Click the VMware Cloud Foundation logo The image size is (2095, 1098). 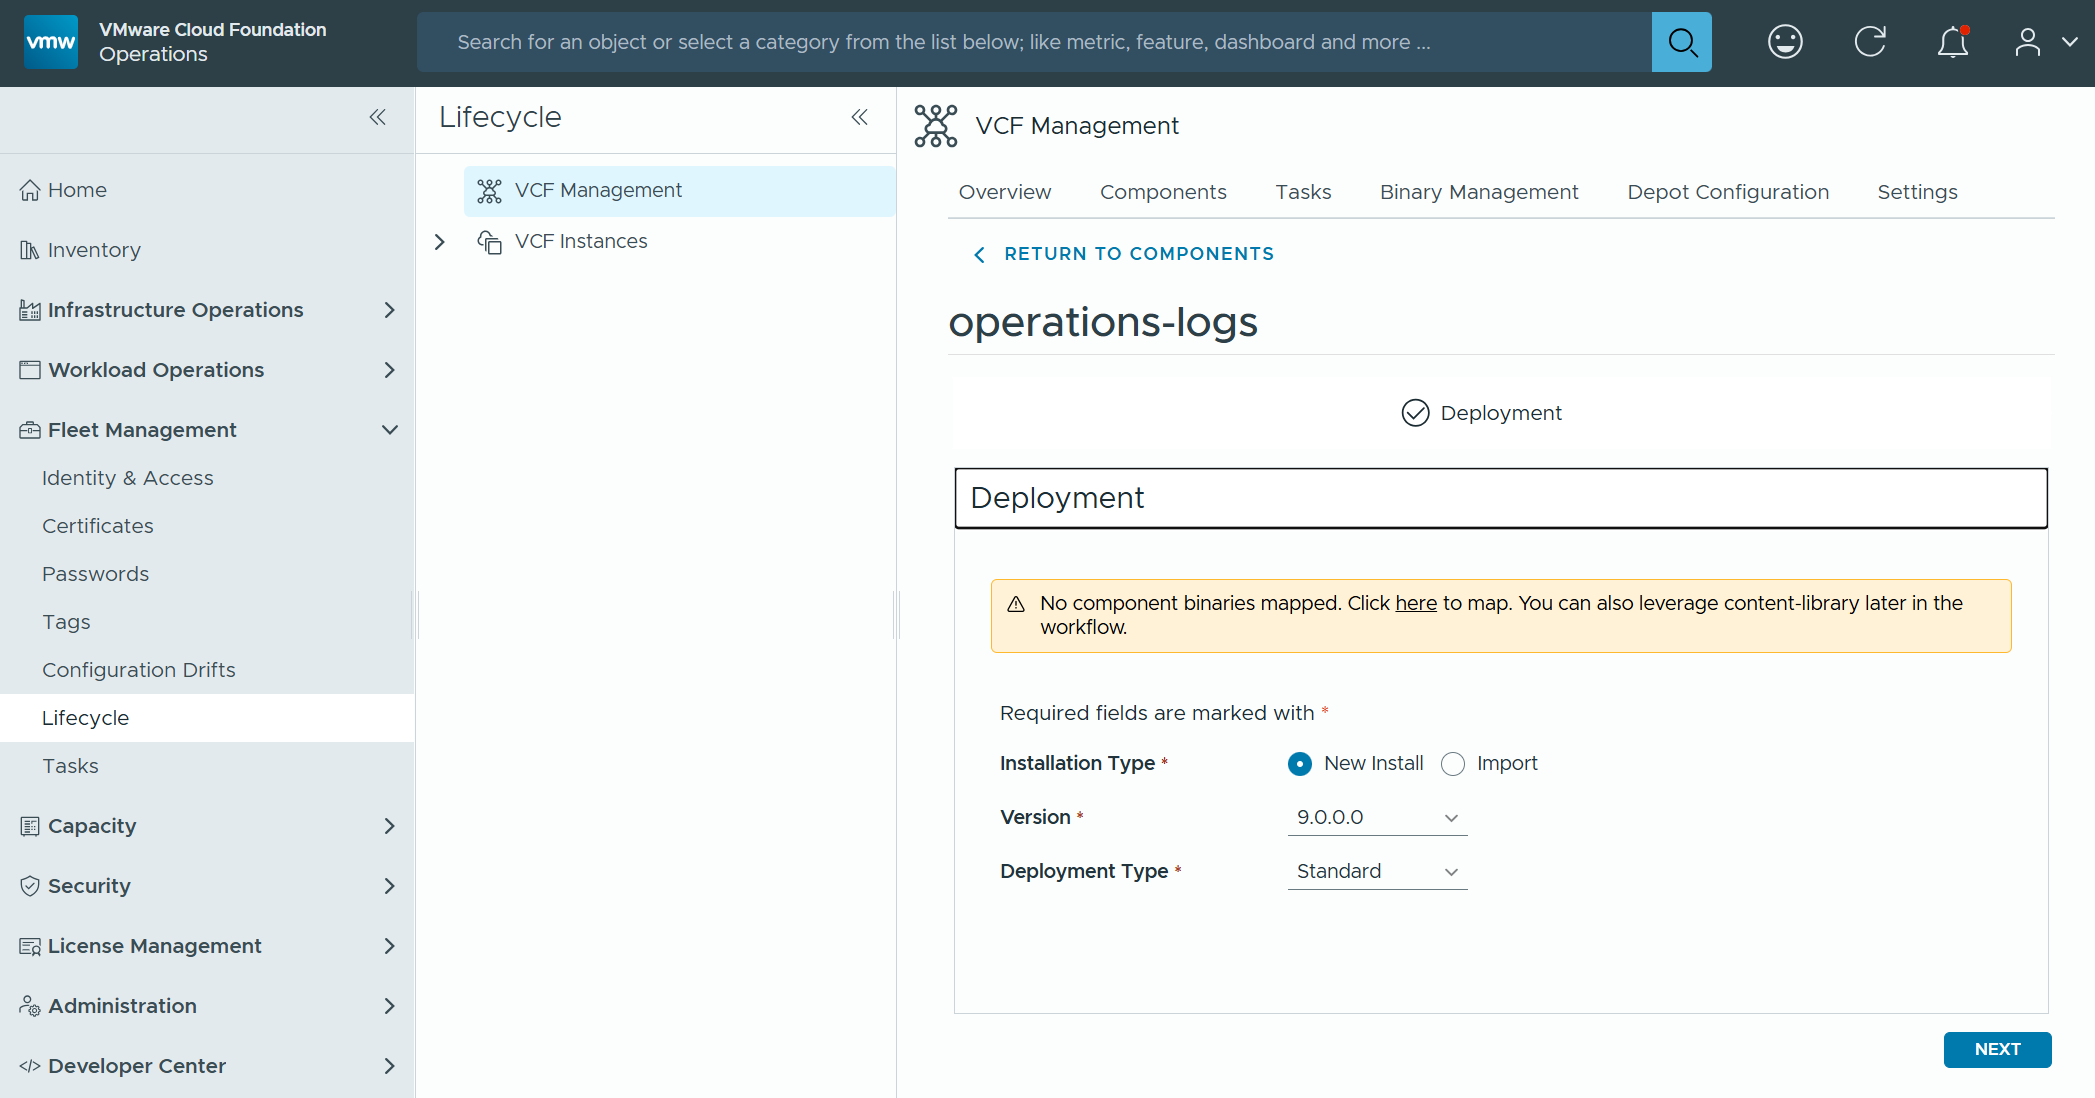(49, 41)
